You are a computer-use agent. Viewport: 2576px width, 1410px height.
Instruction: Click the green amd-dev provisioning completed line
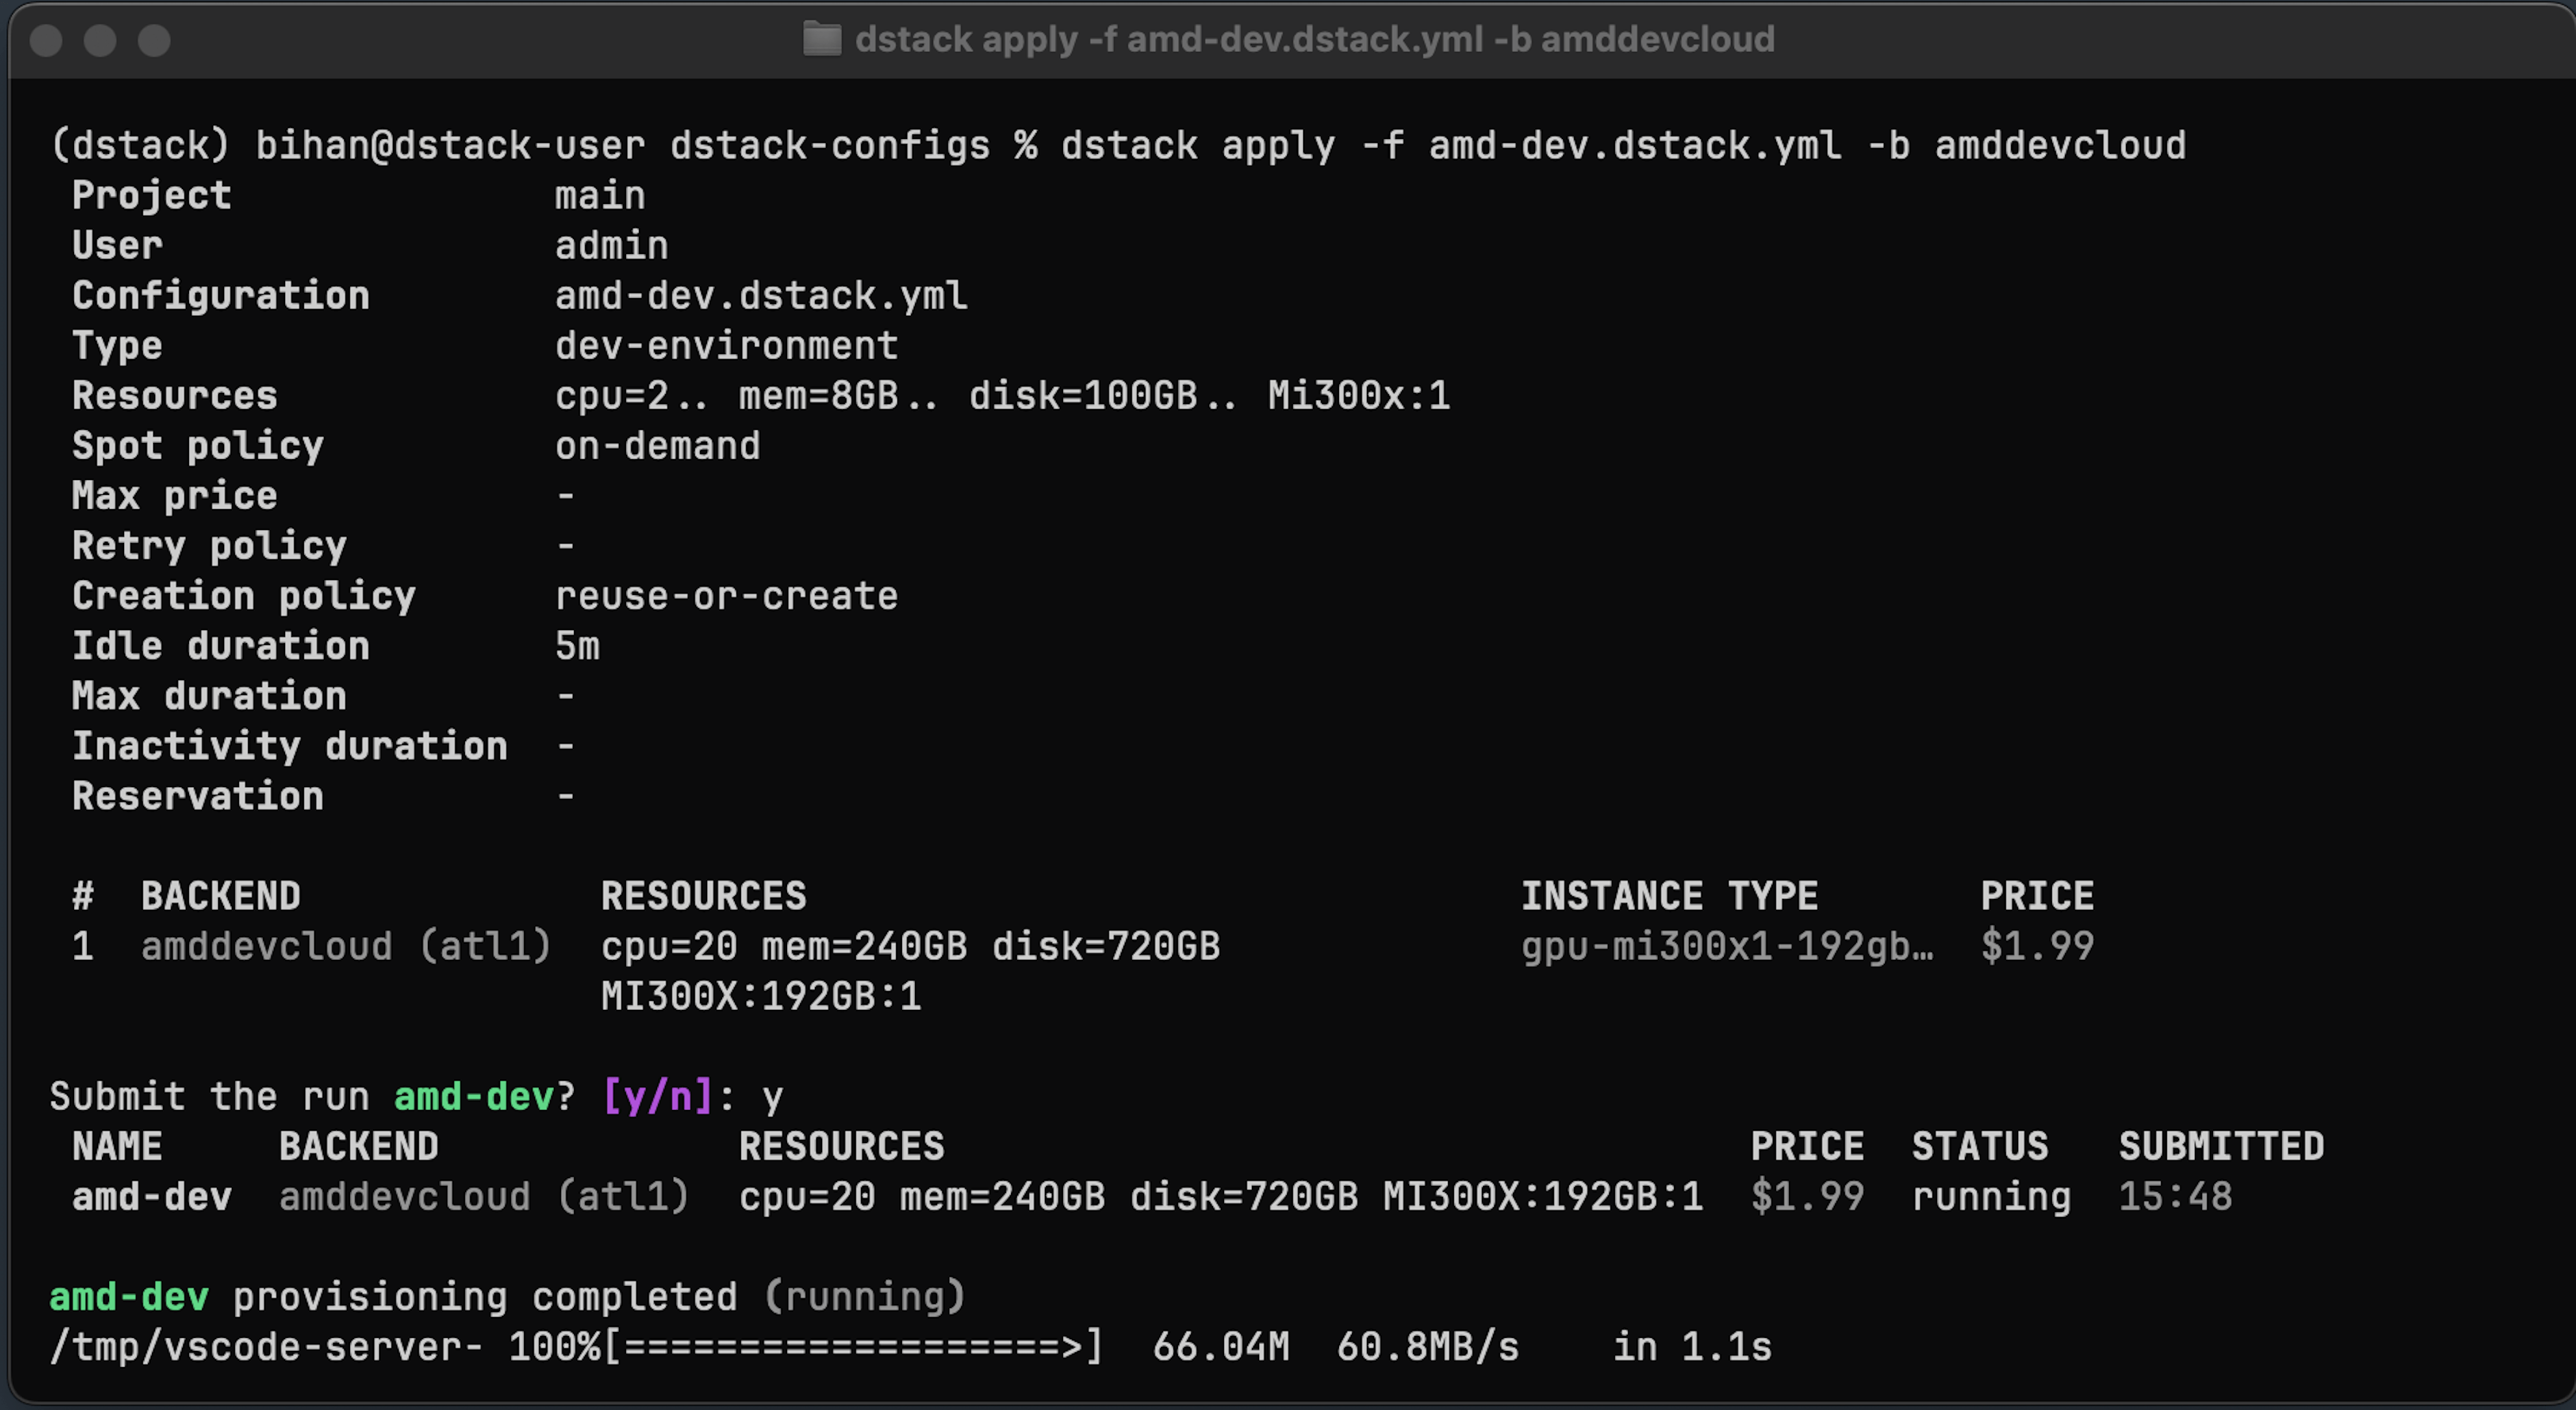coord(508,1297)
